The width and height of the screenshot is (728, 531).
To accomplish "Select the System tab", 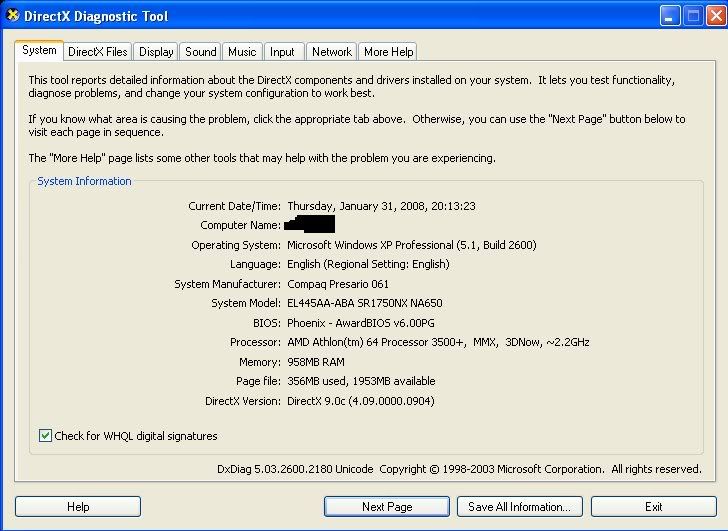I will coord(39,50).
